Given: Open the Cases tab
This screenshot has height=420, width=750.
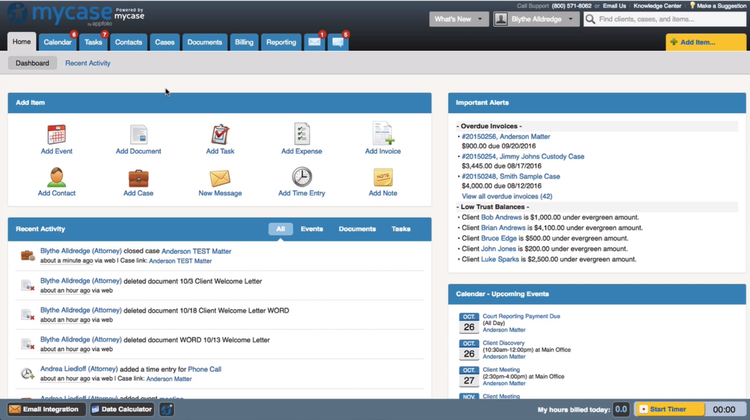Looking at the screenshot, I should point(165,42).
